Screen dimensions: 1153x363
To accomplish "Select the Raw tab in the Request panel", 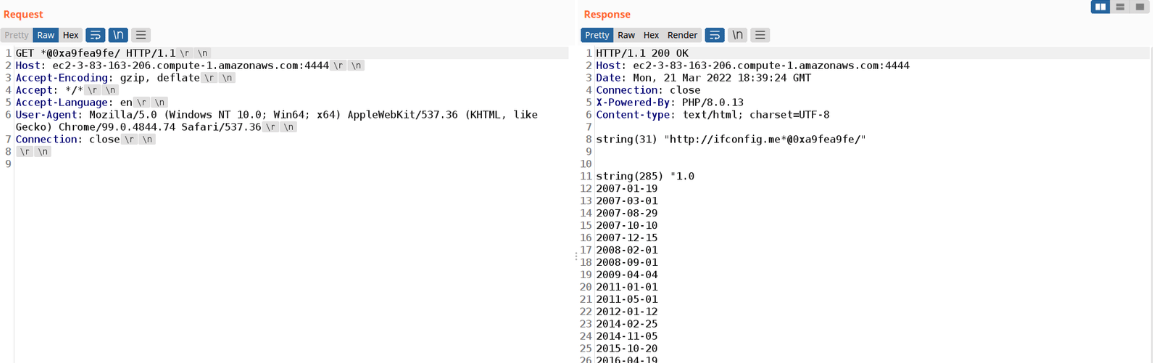I will 46,35.
